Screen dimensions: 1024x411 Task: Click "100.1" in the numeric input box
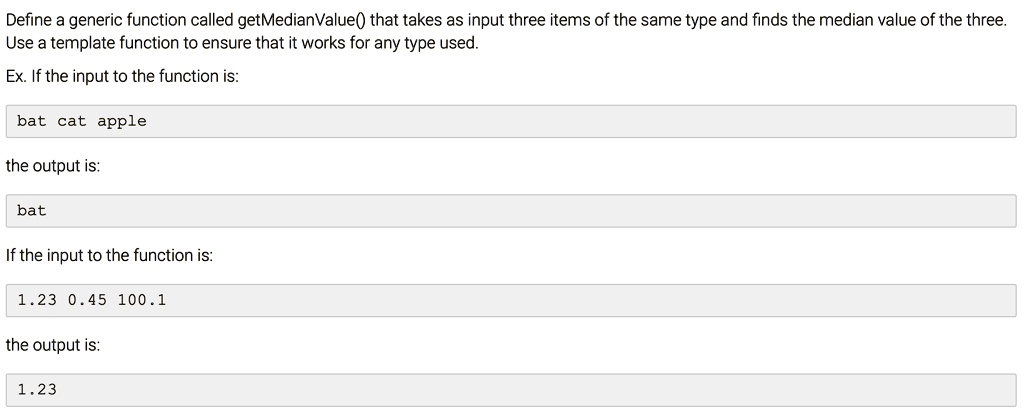(x=141, y=300)
